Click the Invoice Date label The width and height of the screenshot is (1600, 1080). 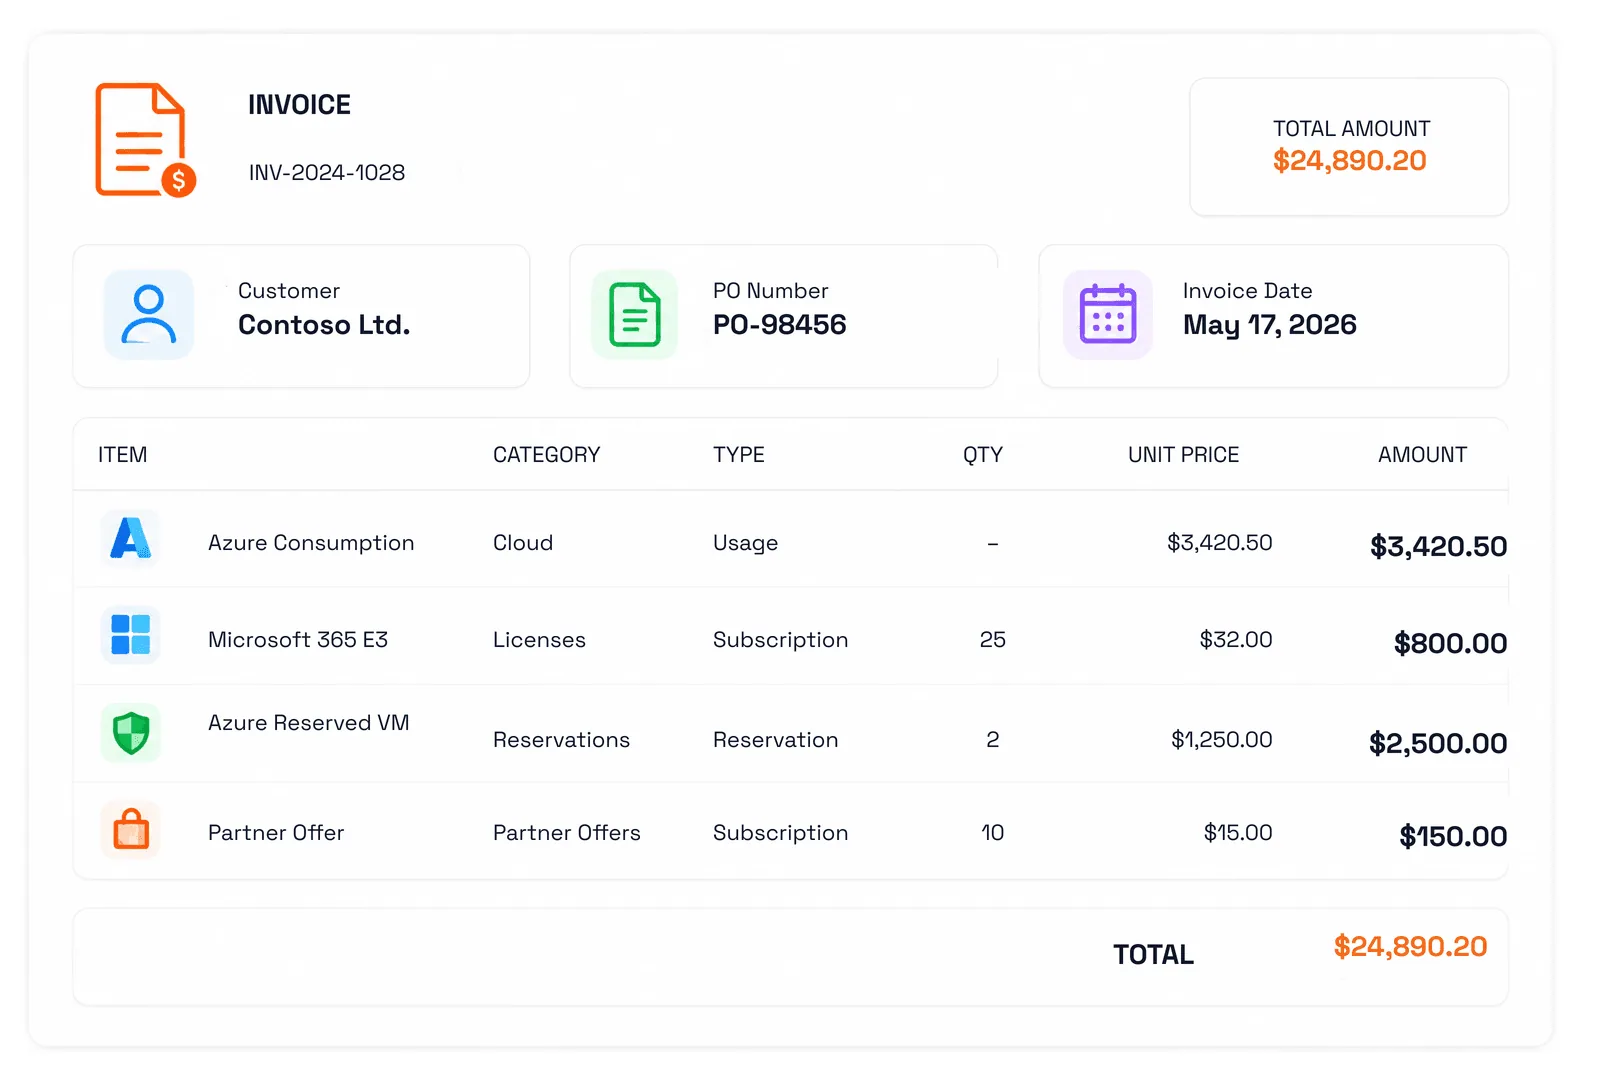pyautogui.click(x=1247, y=291)
